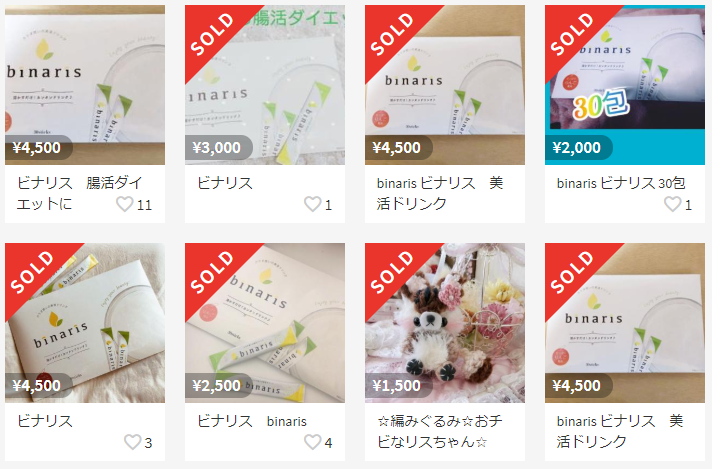
Task: Open the only unsold binaris product image
Action: click(85, 85)
